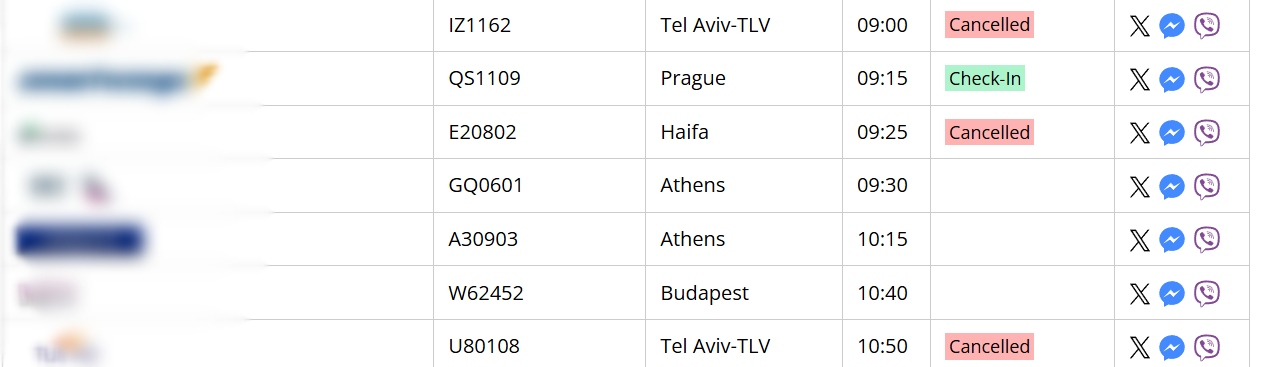The image size is (1262, 367).
Task: Share flight GQ0601 via Messenger
Action: [1172, 186]
